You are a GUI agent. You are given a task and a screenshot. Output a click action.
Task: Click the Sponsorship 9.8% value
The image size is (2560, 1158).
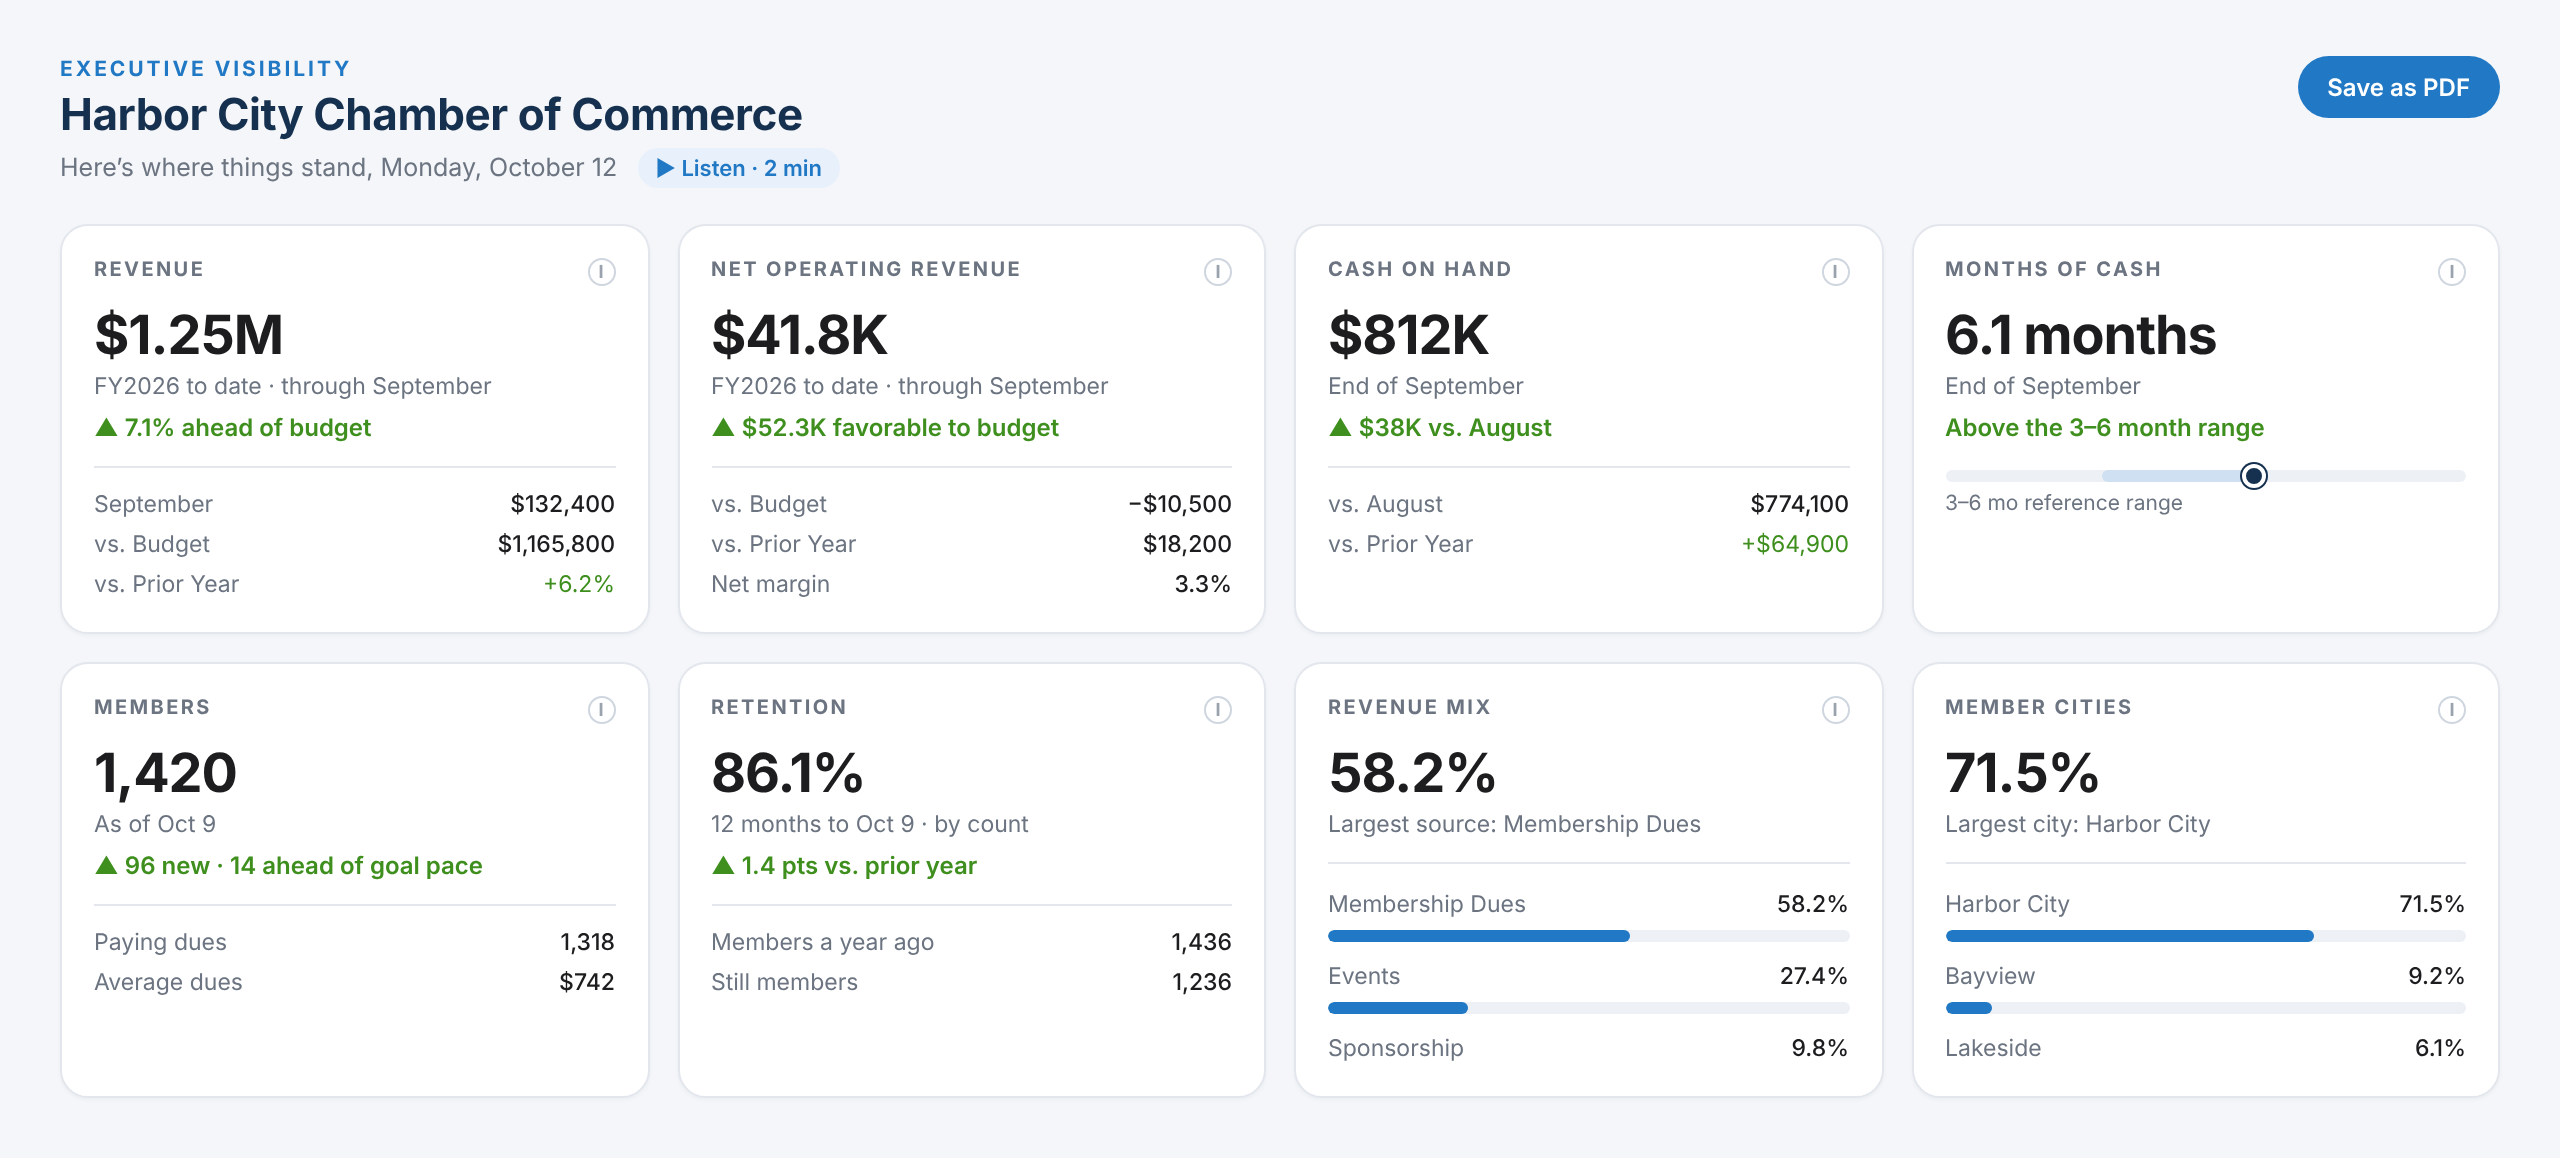click(1819, 1048)
